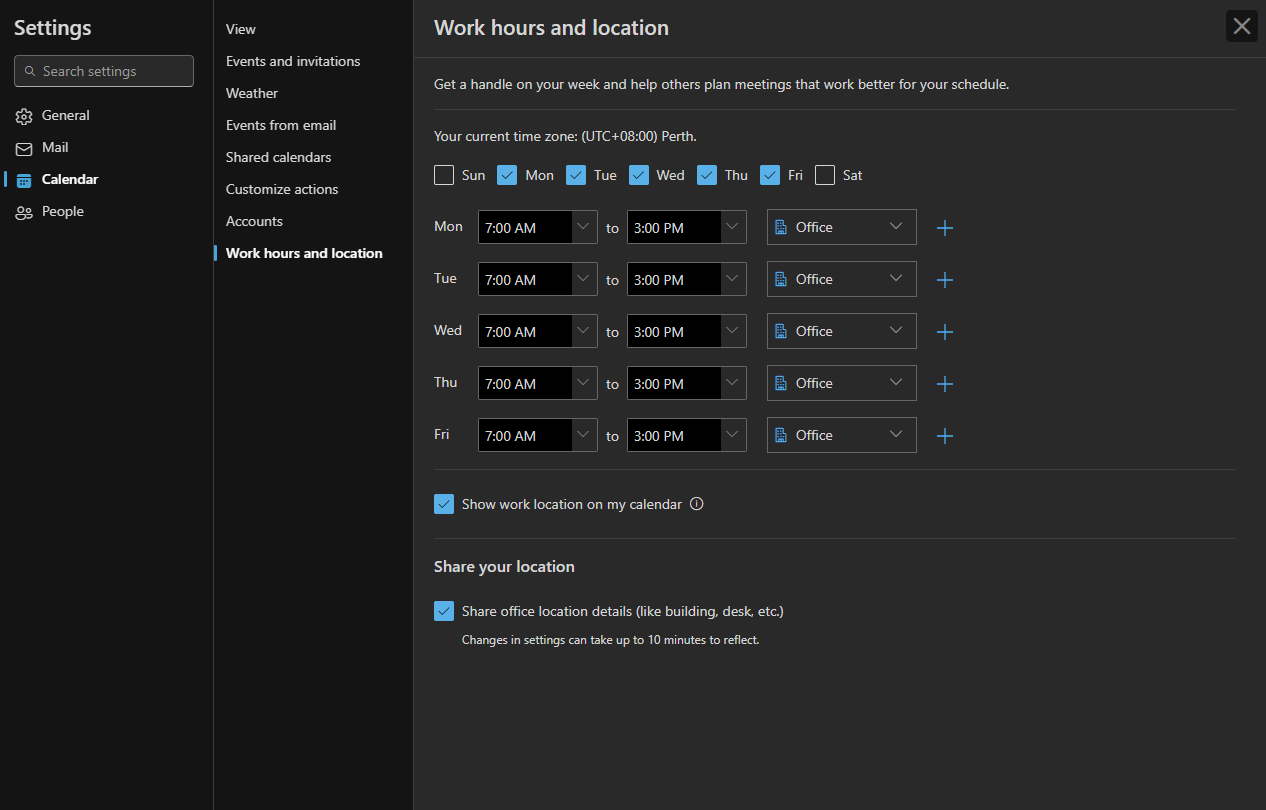
Task: Click Tuesday's Office building icon
Action: (x=781, y=279)
